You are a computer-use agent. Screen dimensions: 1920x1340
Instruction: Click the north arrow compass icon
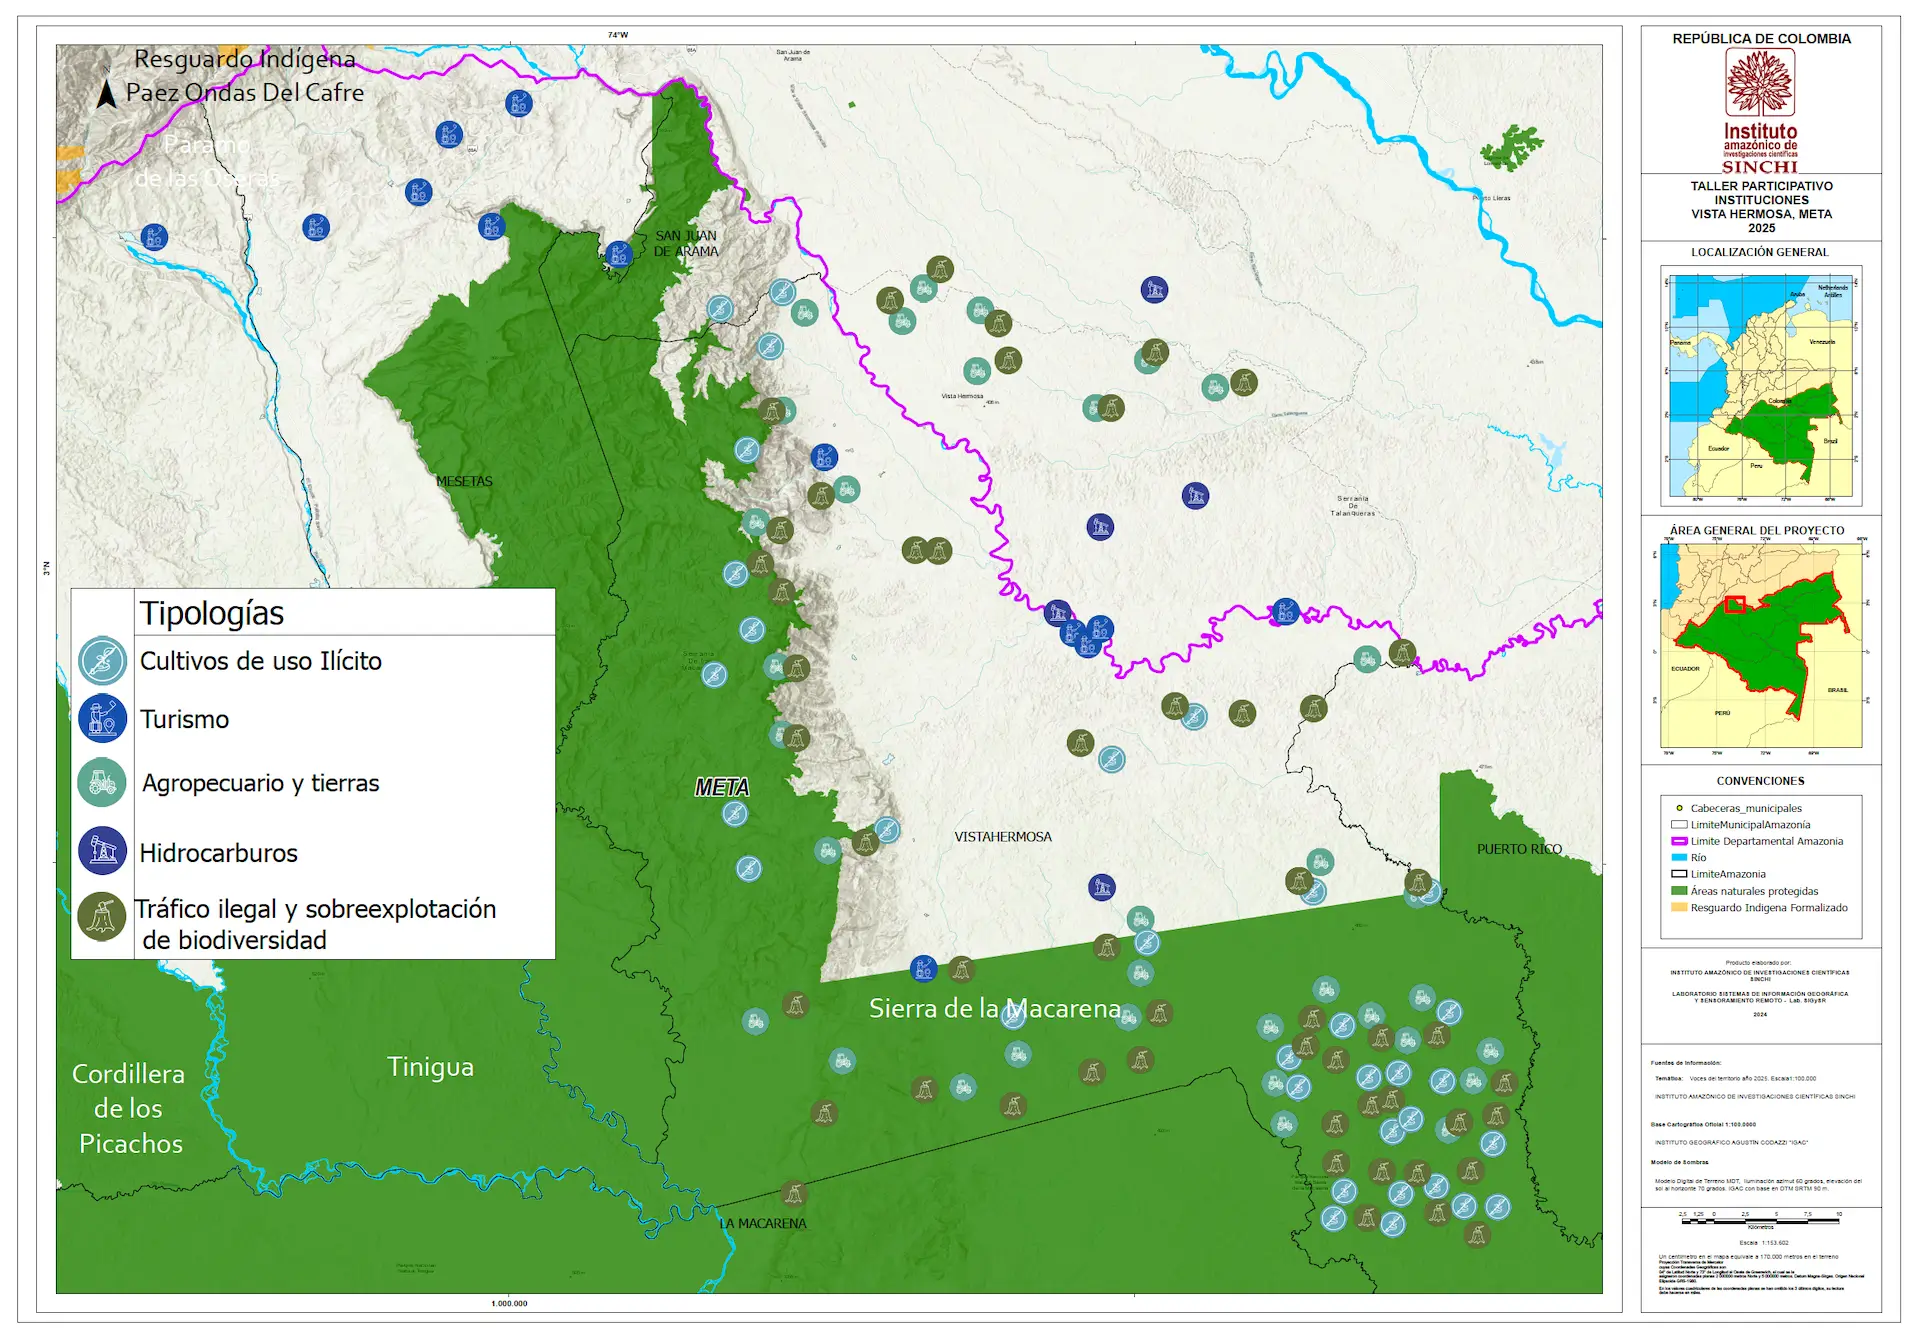pyautogui.click(x=106, y=93)
